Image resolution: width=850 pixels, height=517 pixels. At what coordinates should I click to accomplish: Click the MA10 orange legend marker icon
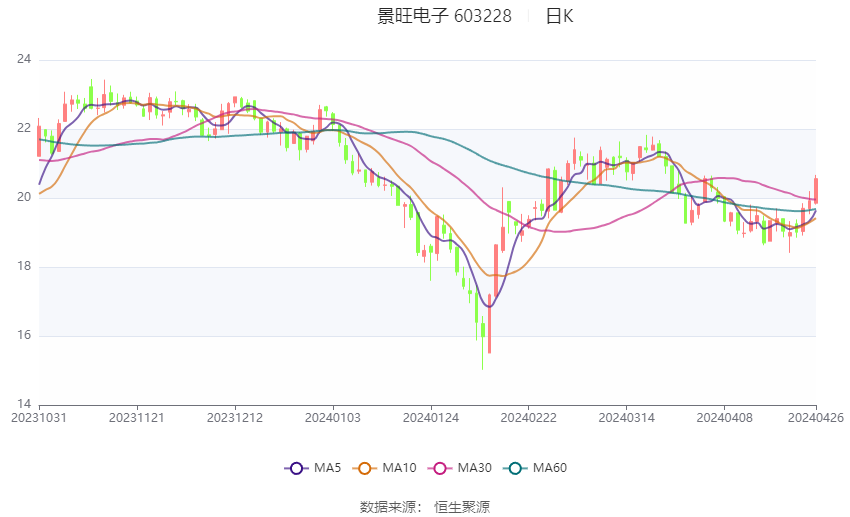pos(365,468)
